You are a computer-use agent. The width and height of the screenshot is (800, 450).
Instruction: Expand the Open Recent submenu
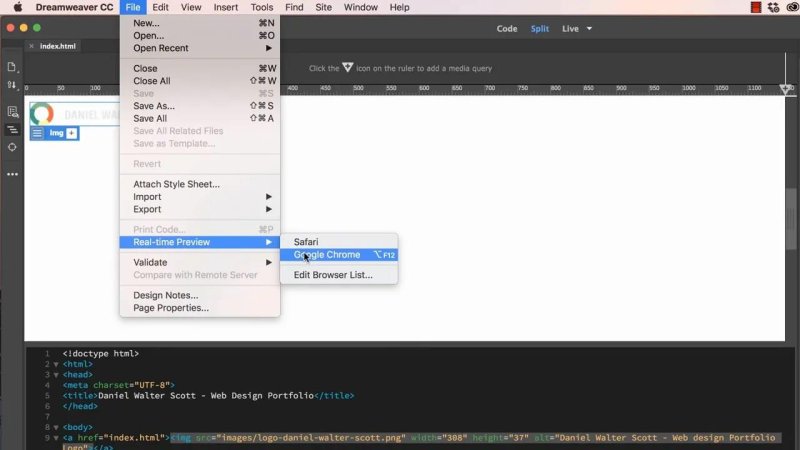coord(199,48)
